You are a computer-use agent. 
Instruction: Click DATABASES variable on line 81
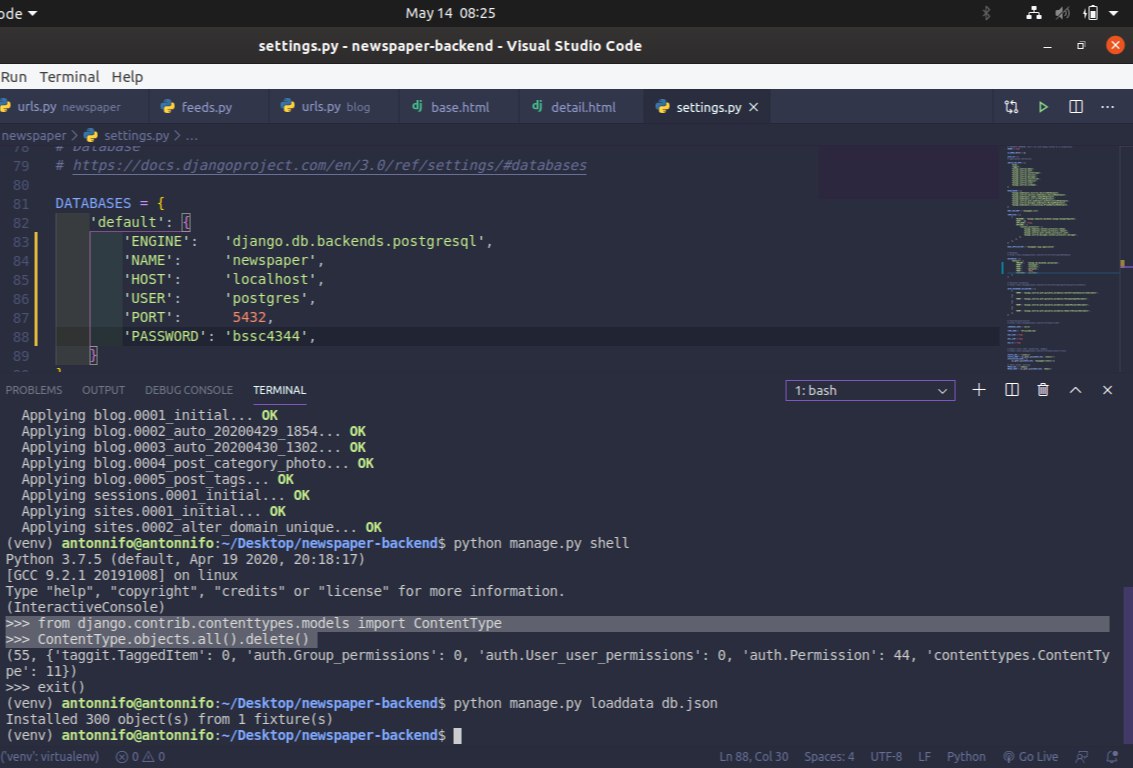click(93, 203)
